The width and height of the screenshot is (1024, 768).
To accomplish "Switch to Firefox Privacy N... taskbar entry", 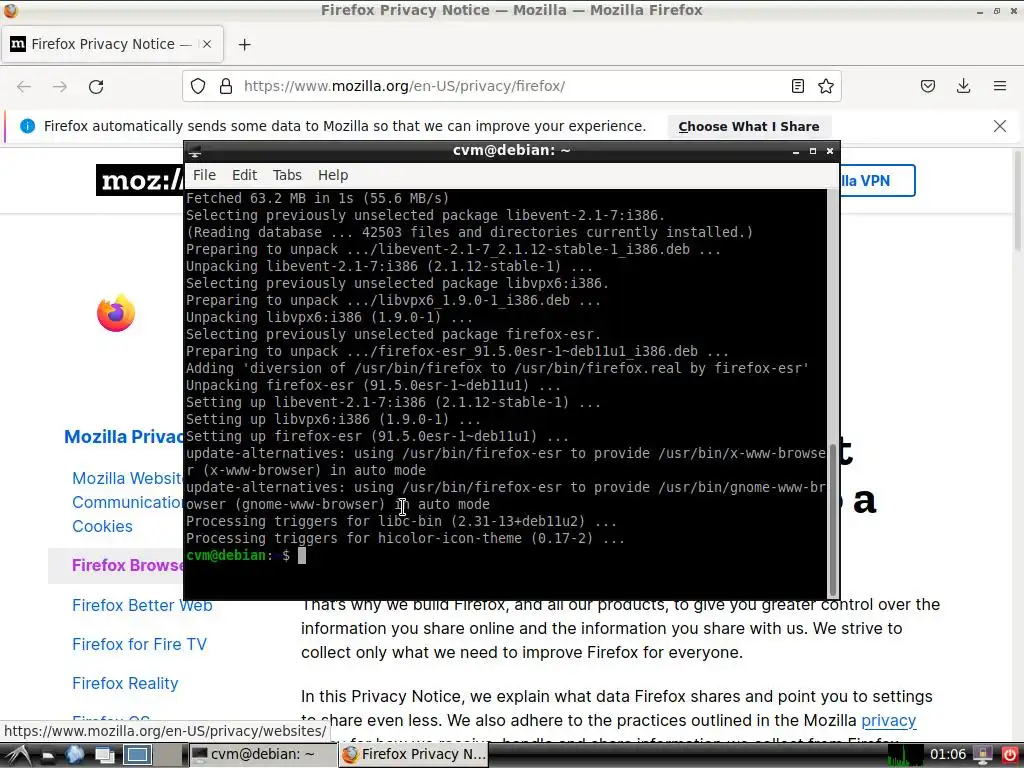I will coord(414,754).
